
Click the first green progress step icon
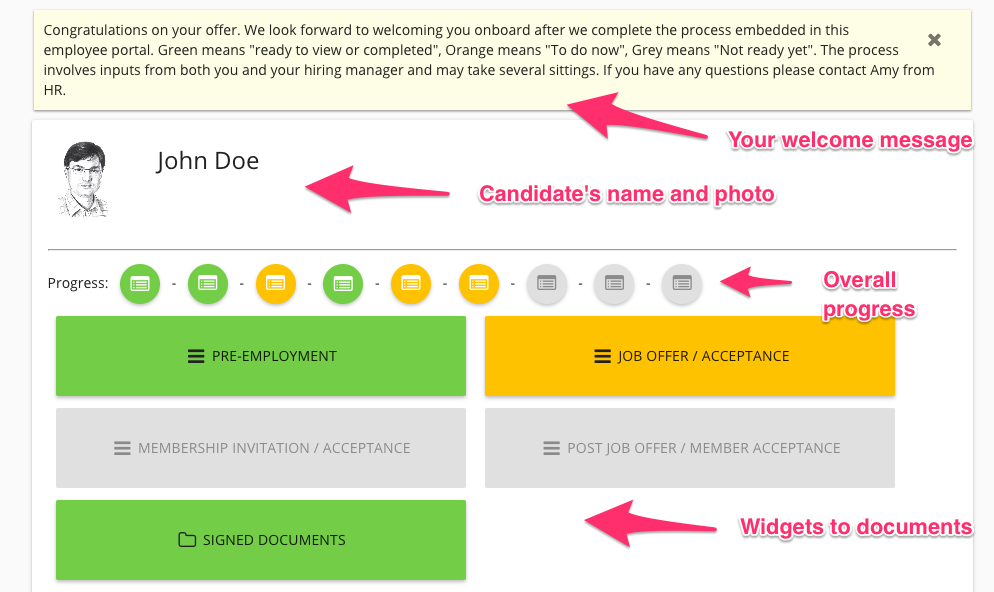pyautogui.click(x=140, y=284)
